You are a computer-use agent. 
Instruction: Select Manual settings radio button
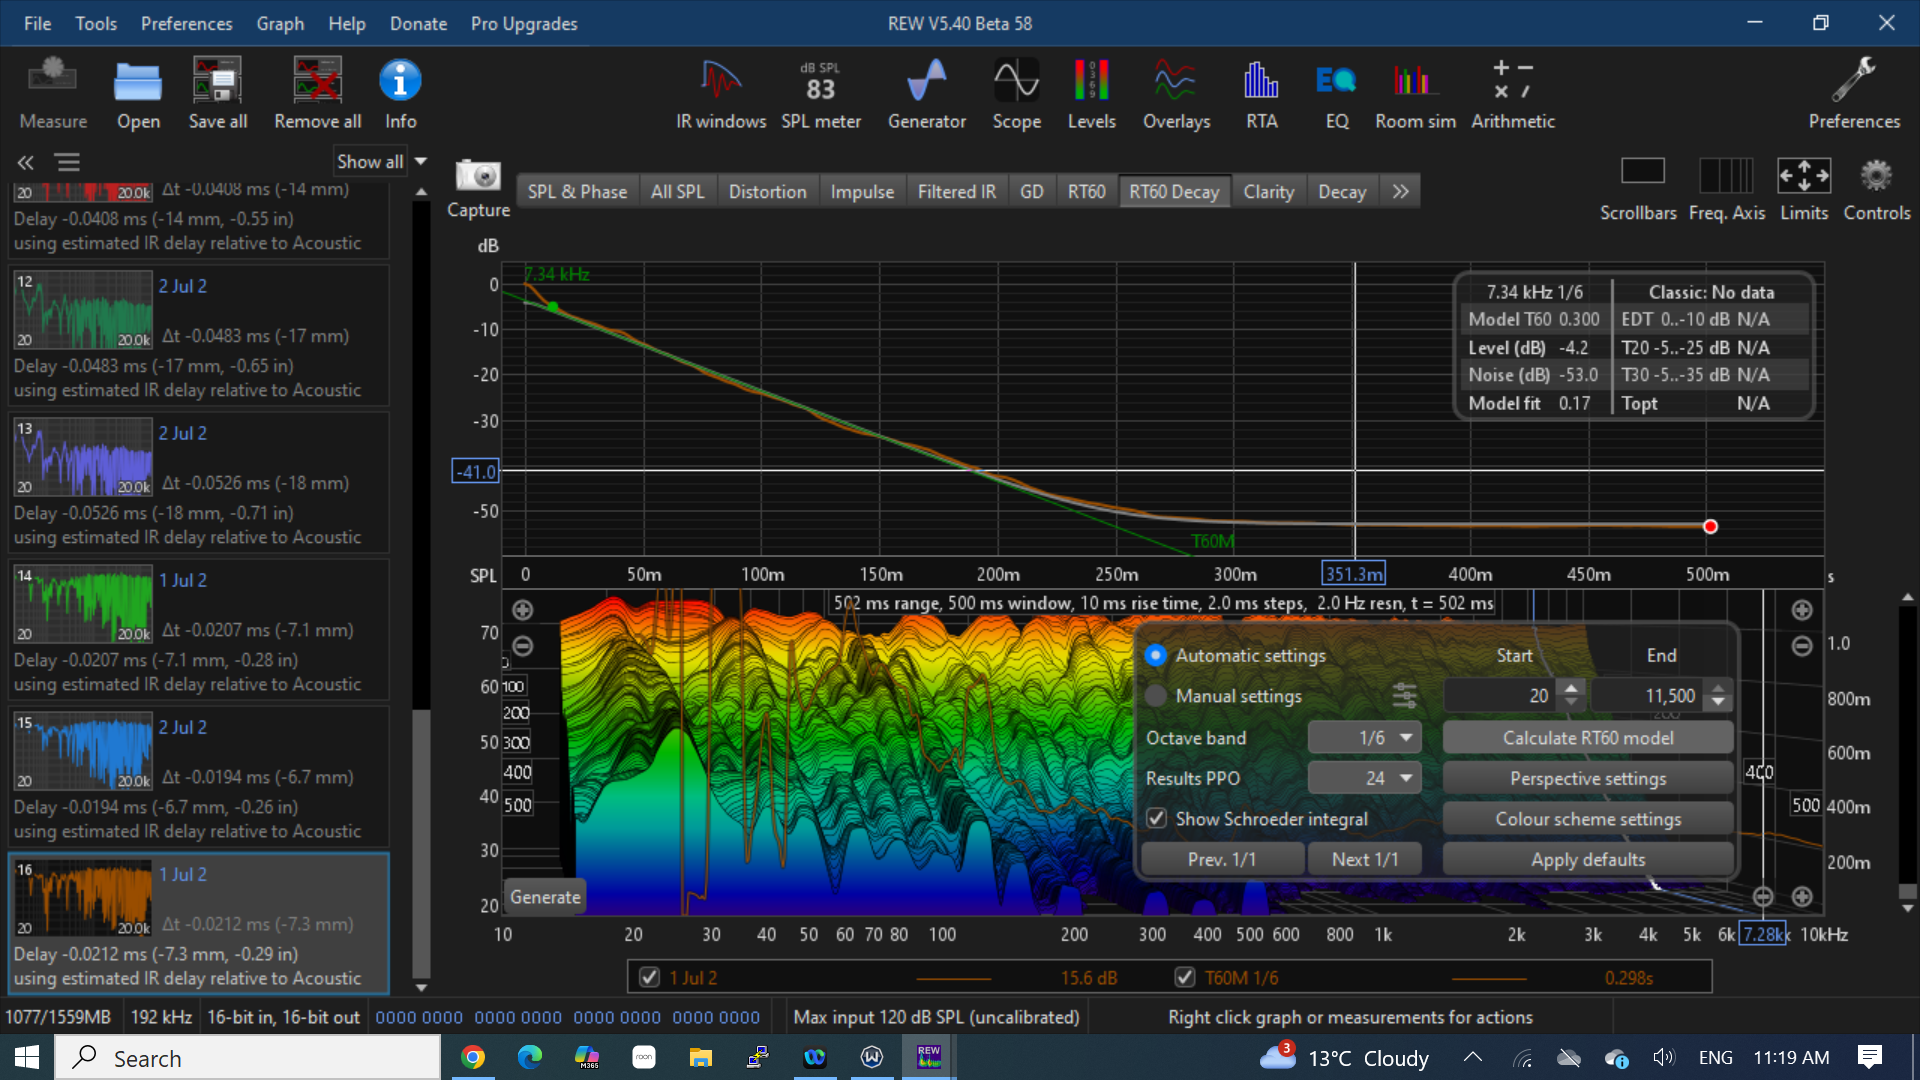[x=1156, y=696]
